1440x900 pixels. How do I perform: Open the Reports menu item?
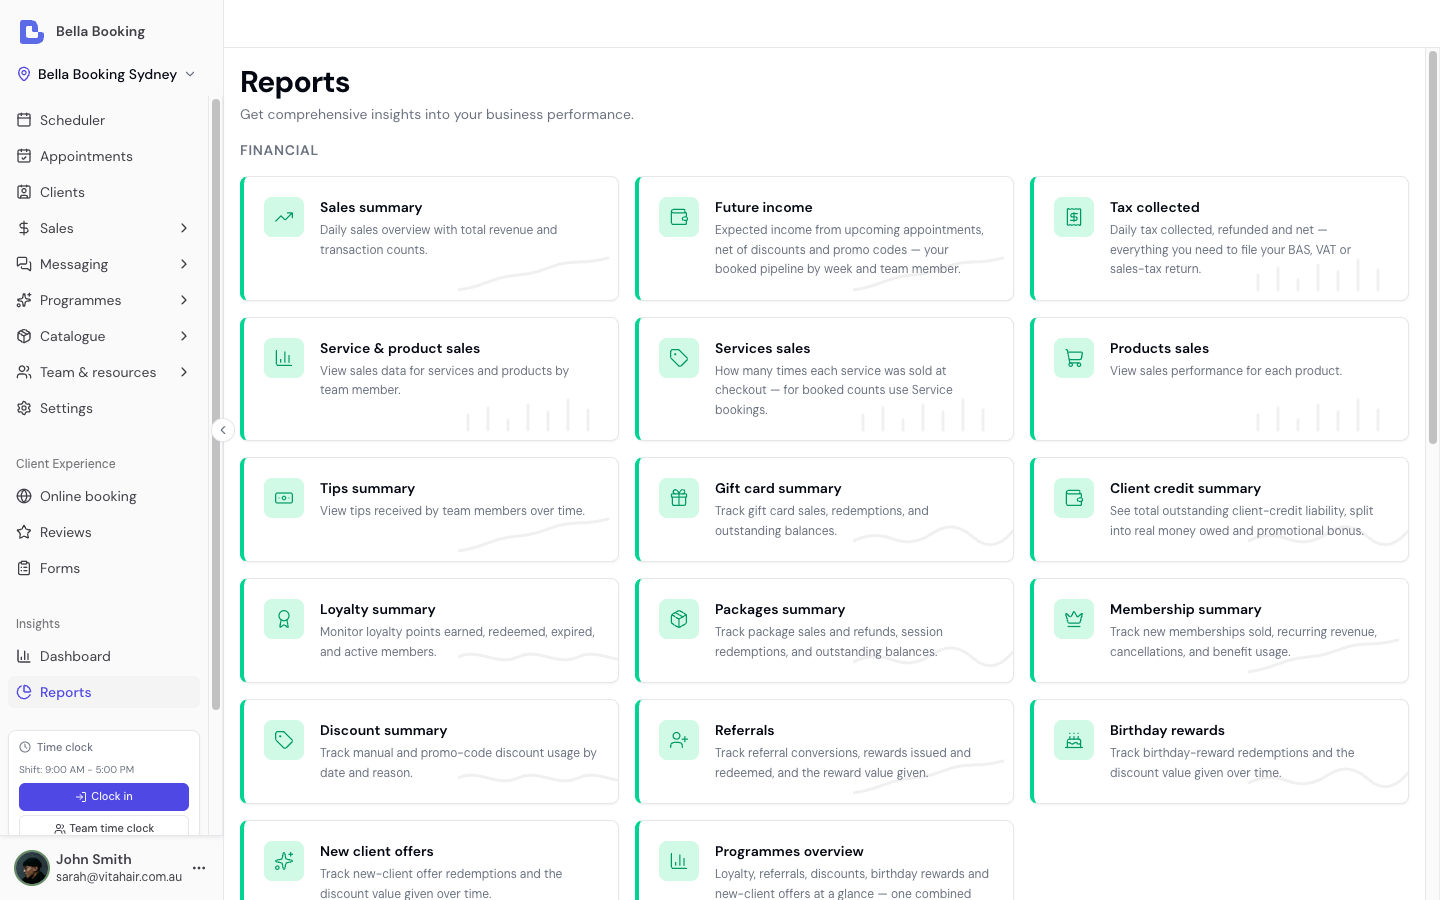pyautogui.click(x=104, y=692)
